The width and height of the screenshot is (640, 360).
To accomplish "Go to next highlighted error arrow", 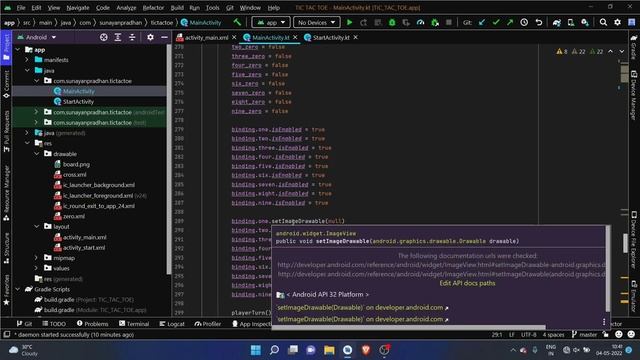I will [x=621, y=51].
